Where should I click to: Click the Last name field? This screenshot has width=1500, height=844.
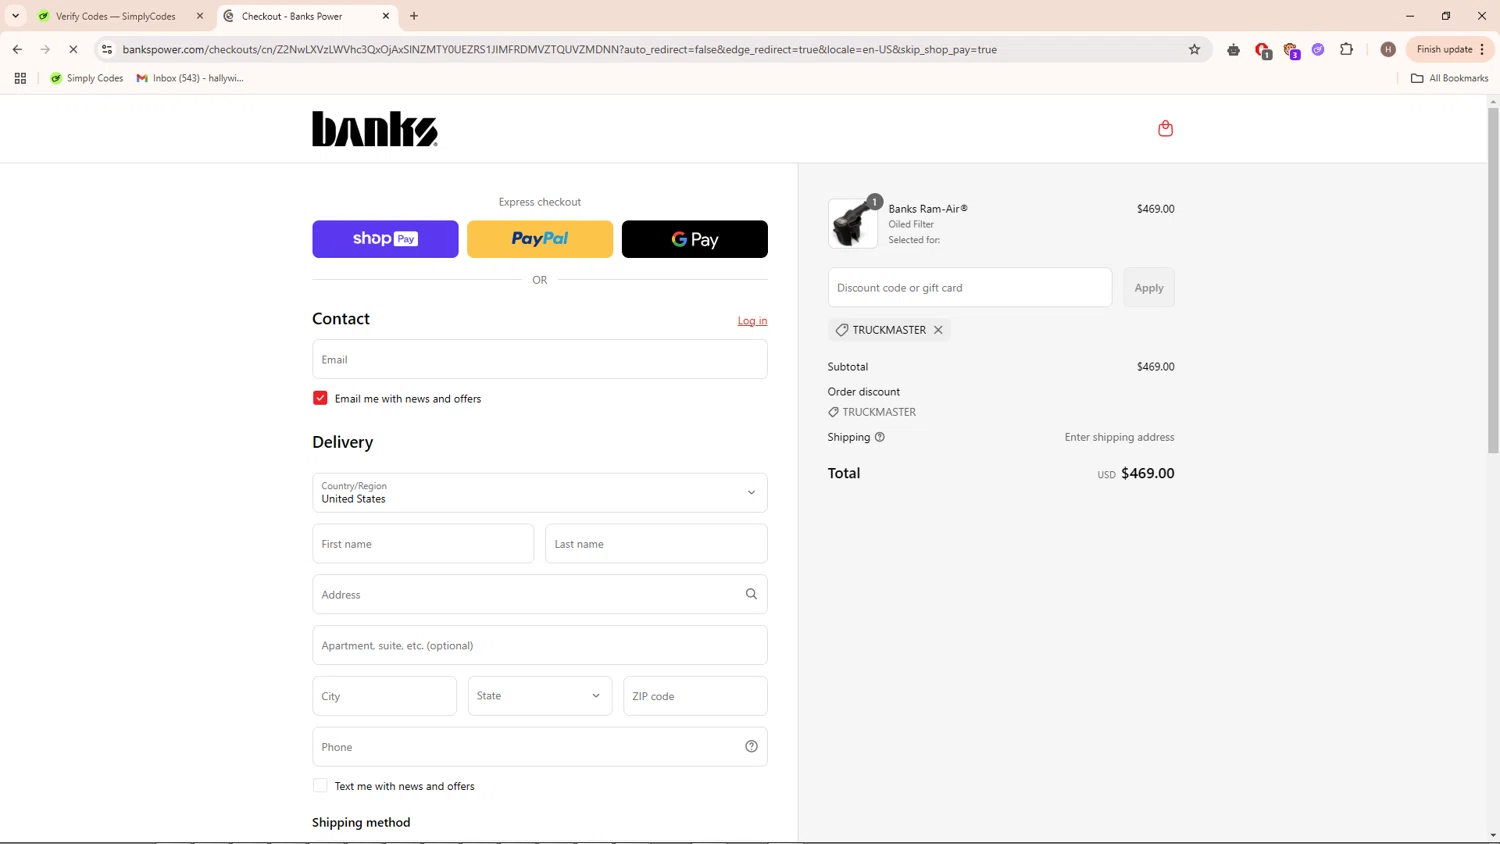coord(656,544)
